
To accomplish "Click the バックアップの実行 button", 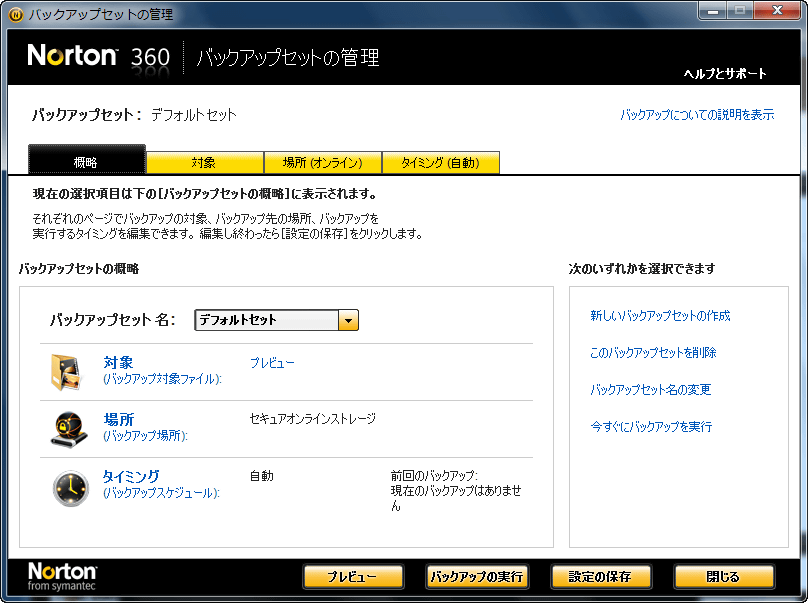I will (477, 577).
